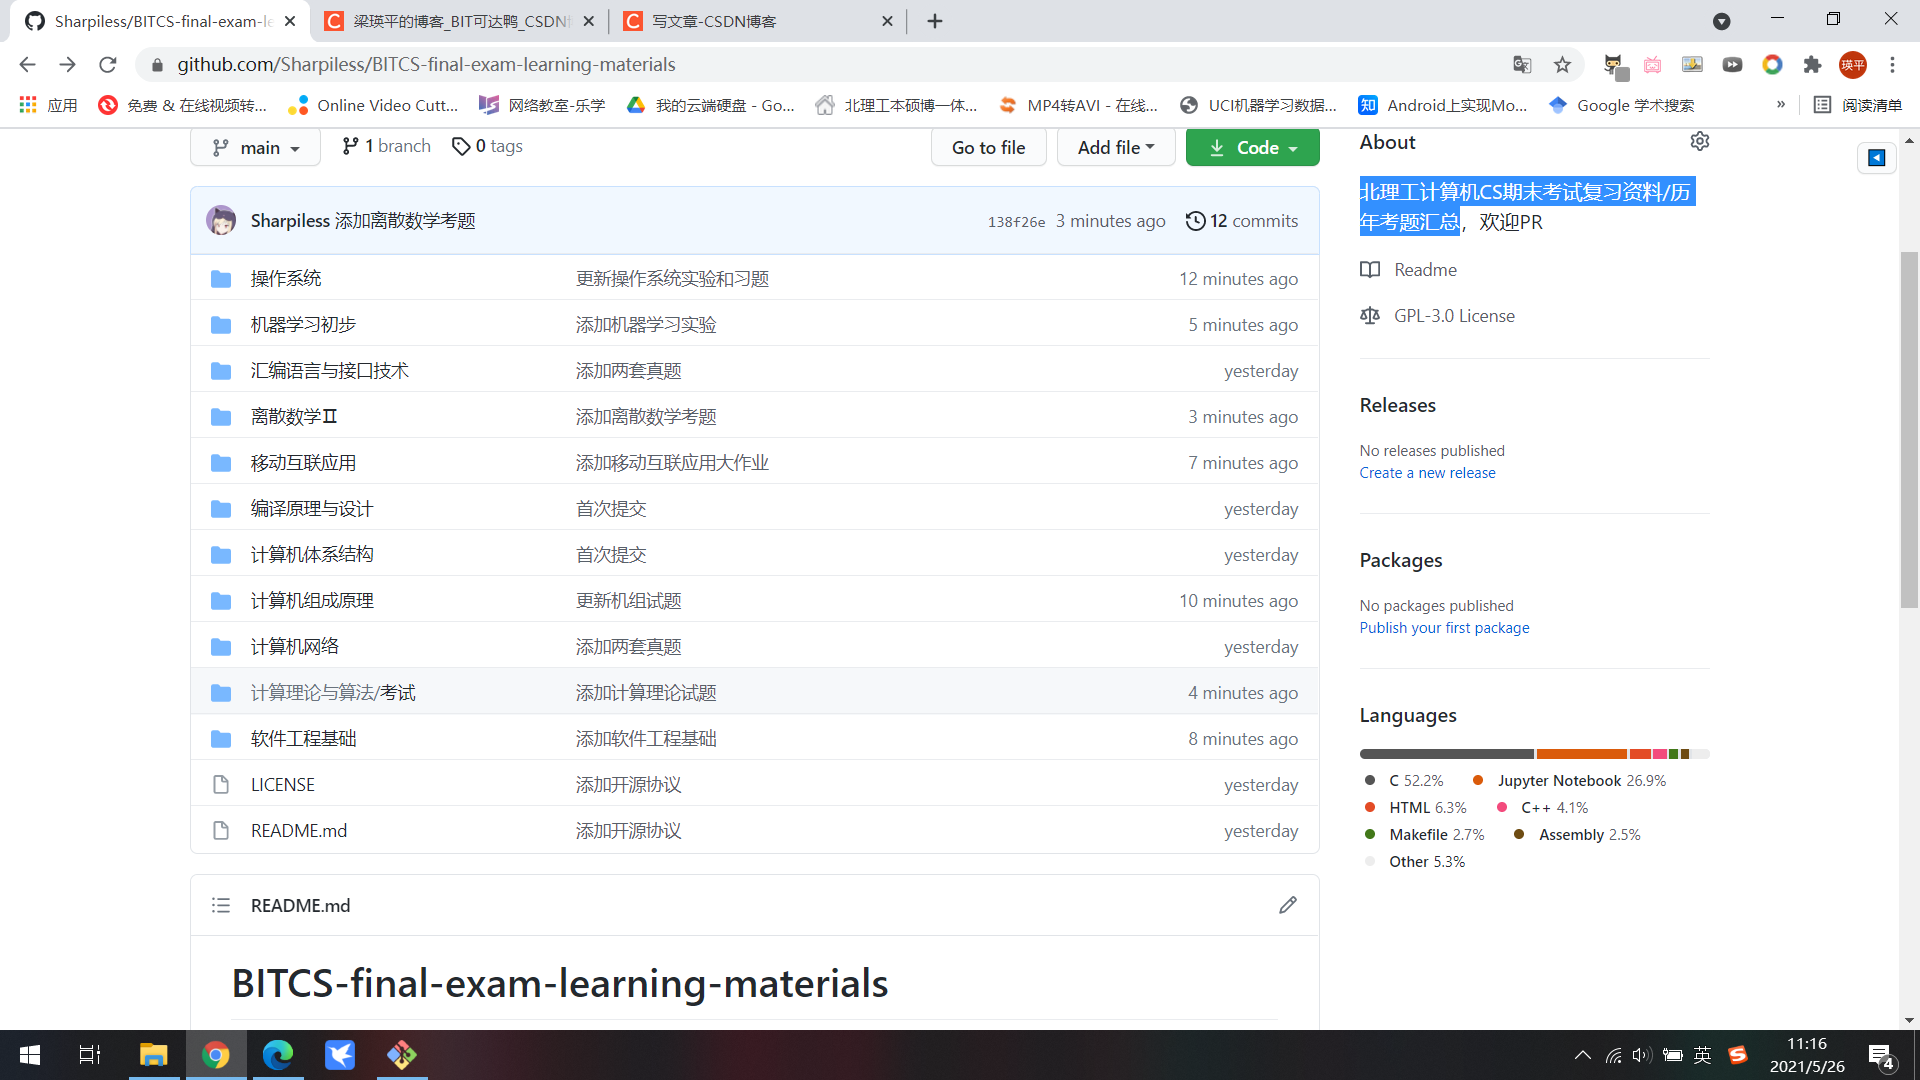Click the Google Translate icon in address bar

point(1522,64)
